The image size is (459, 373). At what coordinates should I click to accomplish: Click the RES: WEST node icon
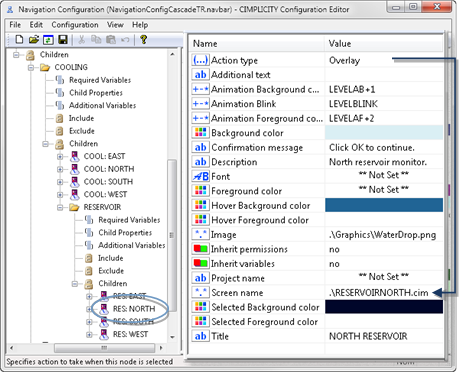104,334
